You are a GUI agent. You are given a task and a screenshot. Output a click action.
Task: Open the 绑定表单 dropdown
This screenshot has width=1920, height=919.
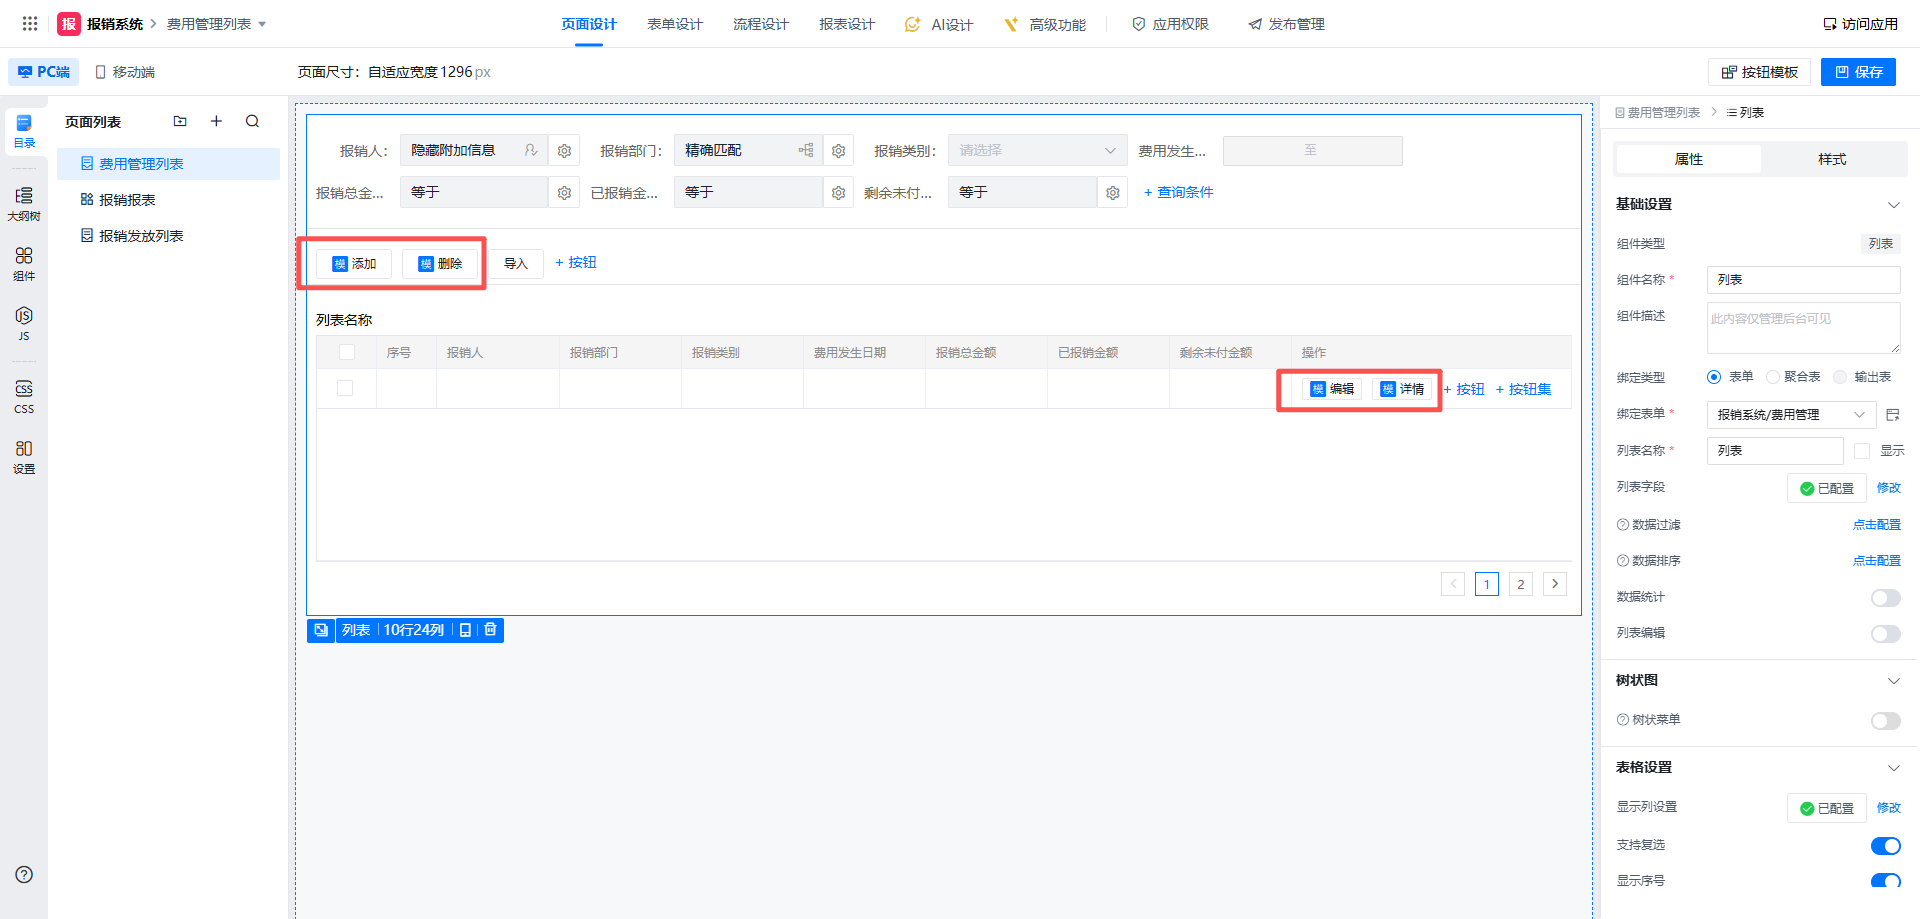click(x=1789, y=415)
